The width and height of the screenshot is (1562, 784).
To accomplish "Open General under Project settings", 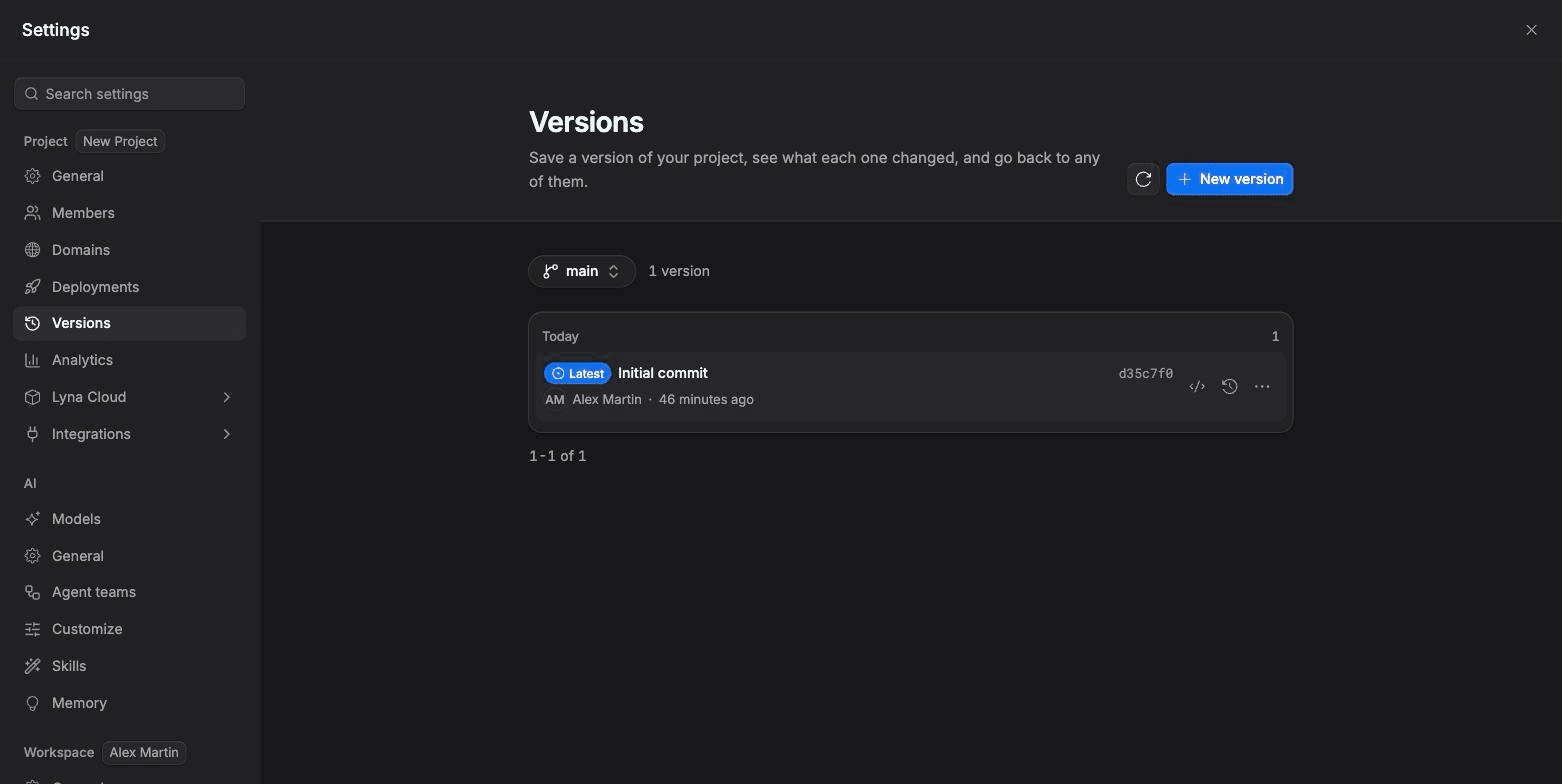I will [129, 176].
